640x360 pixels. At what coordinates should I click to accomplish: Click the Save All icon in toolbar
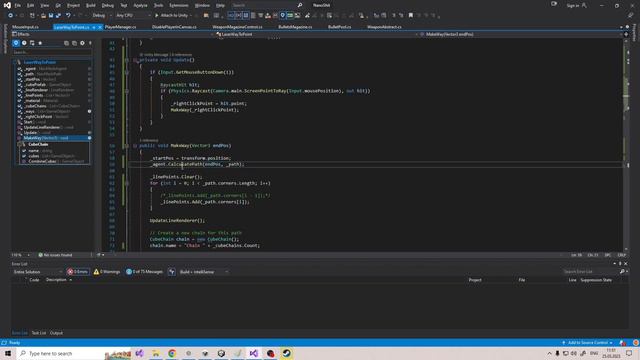click(58, 16)
